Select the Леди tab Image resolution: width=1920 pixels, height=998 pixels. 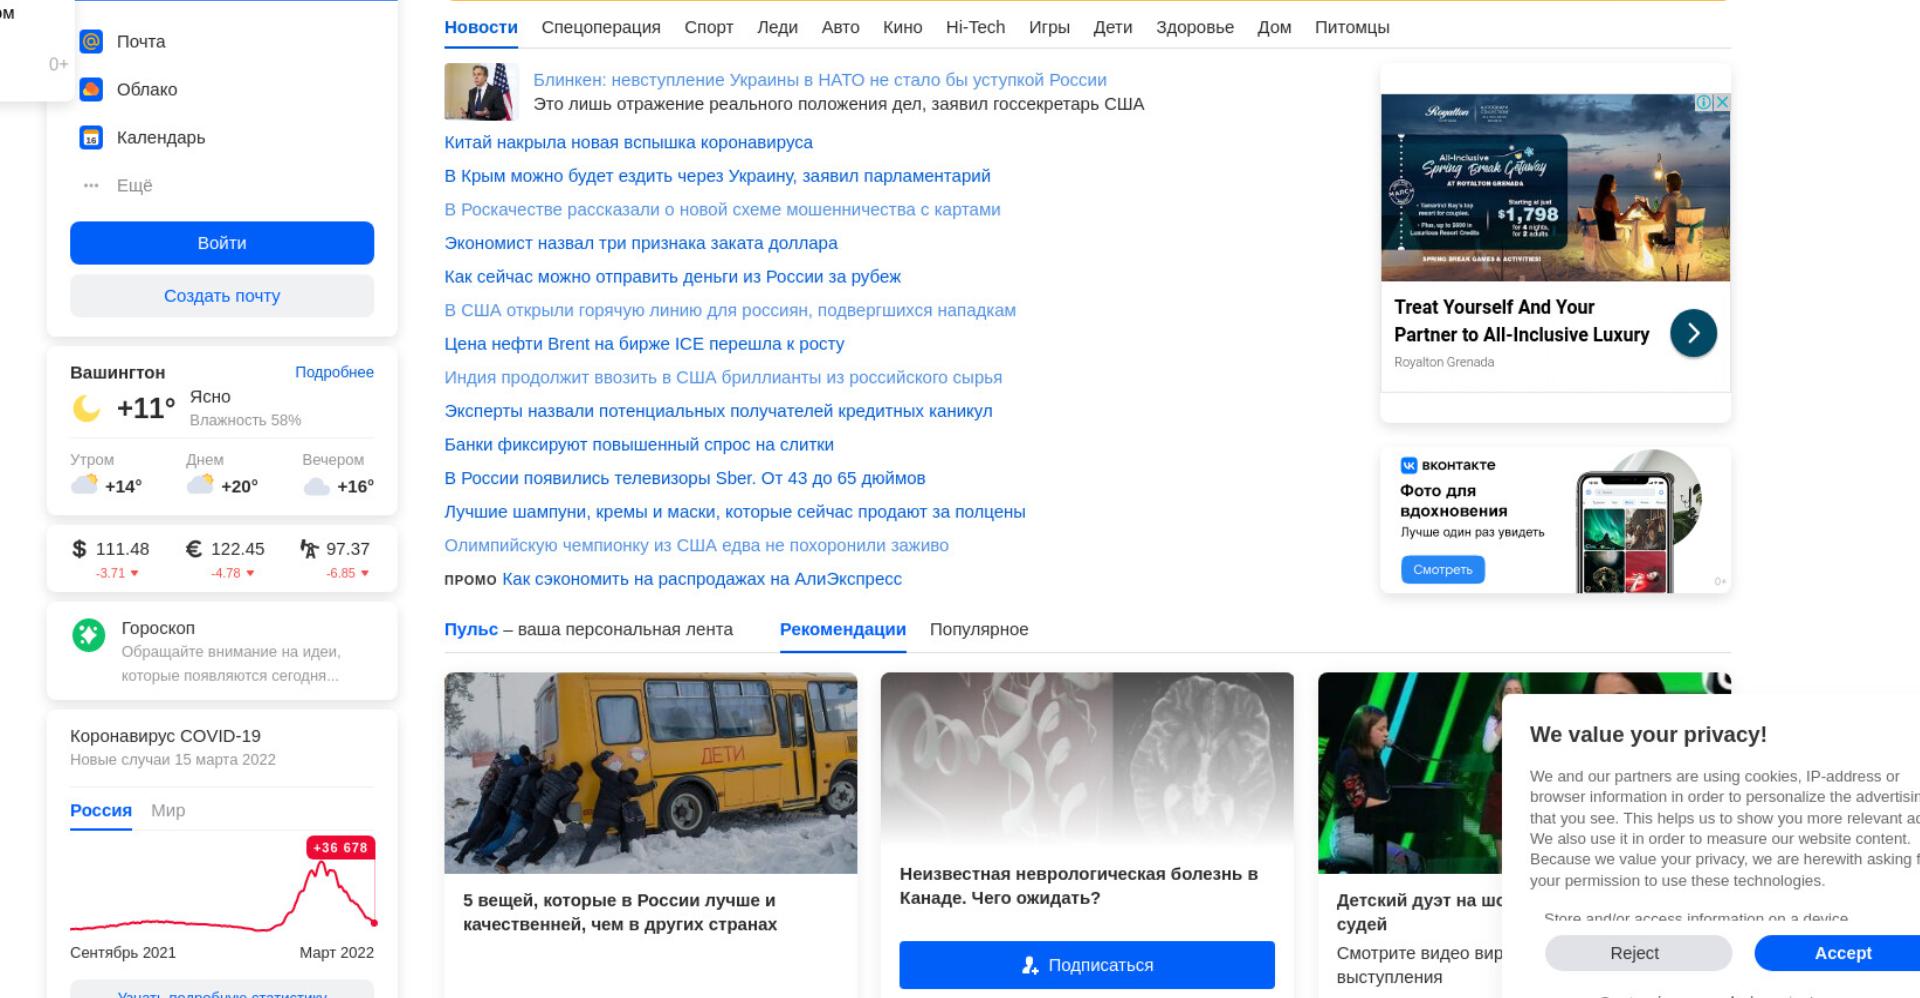(x=777, y=27)
